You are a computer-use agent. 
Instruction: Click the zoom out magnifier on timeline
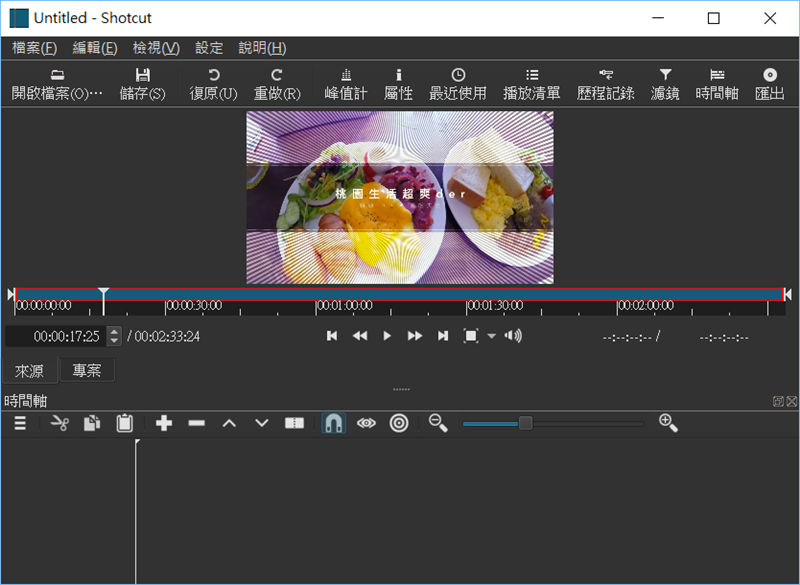tap(438, 423)
